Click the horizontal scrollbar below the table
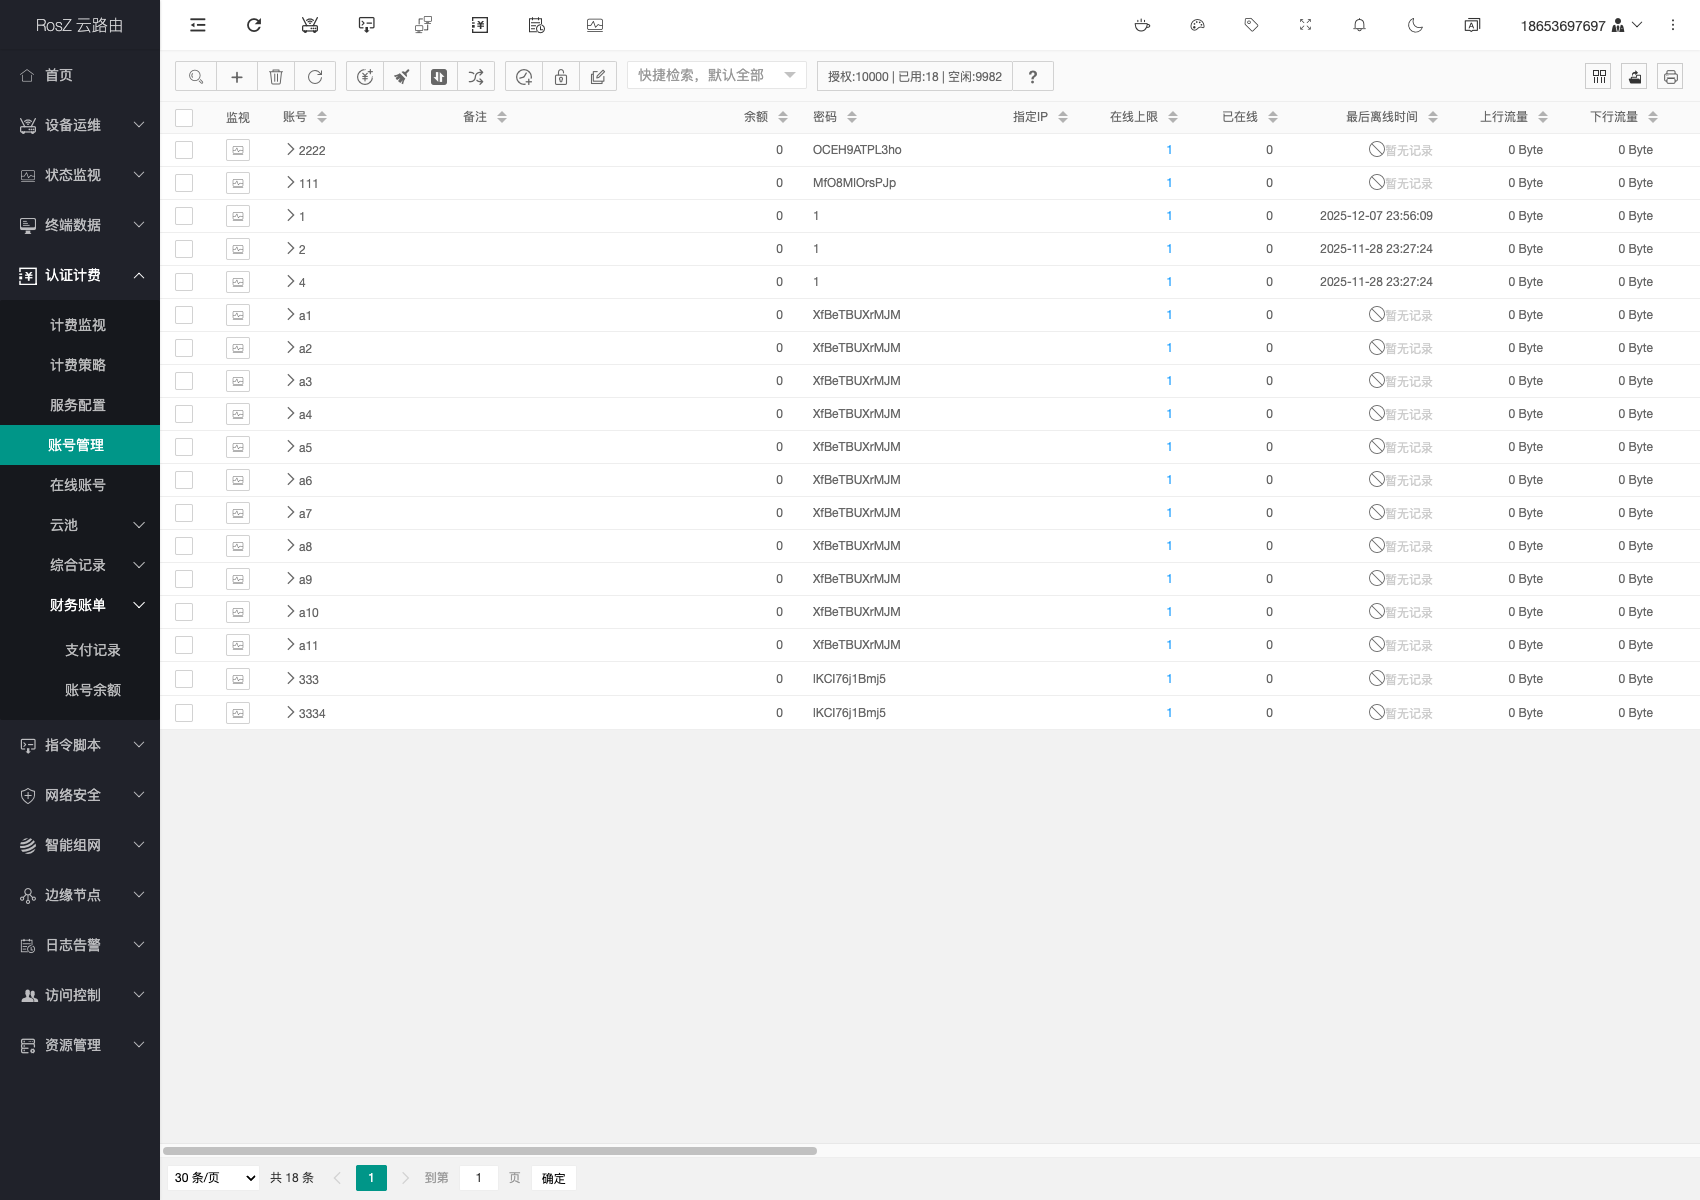 (x=490, y=1151)
